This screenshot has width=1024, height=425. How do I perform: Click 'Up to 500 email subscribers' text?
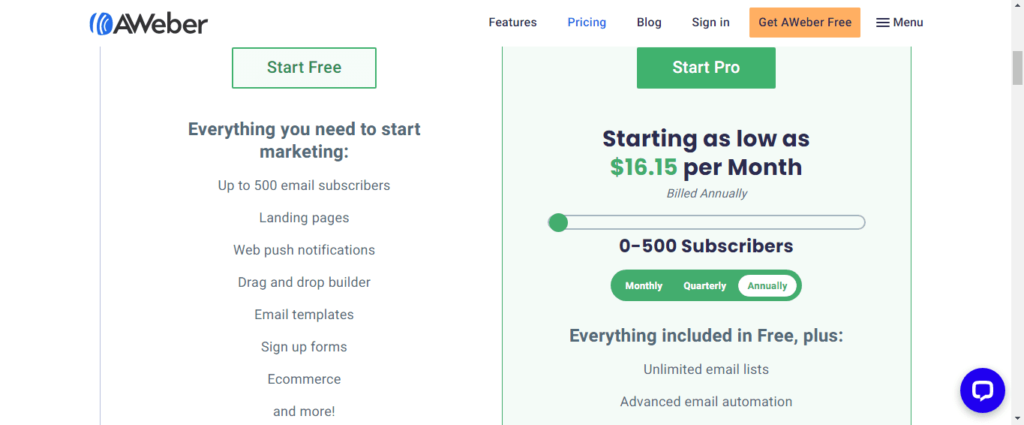click(304, 185)
